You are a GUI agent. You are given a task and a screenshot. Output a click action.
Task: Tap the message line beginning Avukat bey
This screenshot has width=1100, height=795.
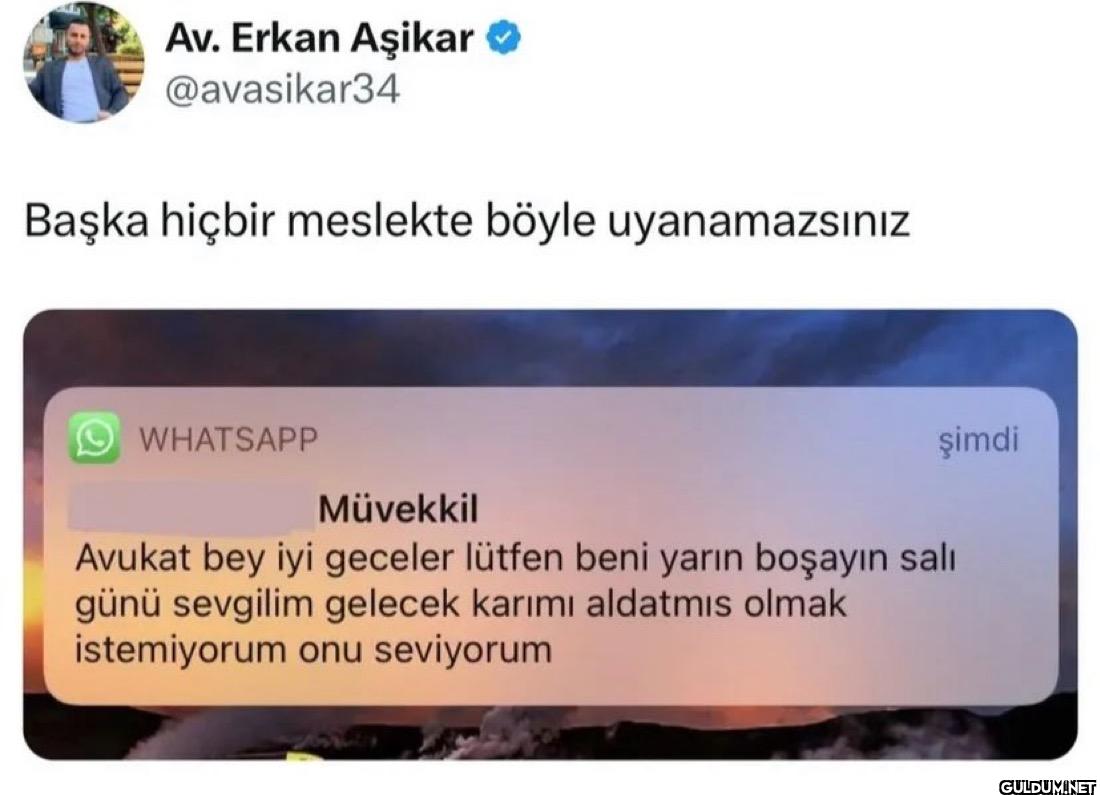[x=516, y=559]
